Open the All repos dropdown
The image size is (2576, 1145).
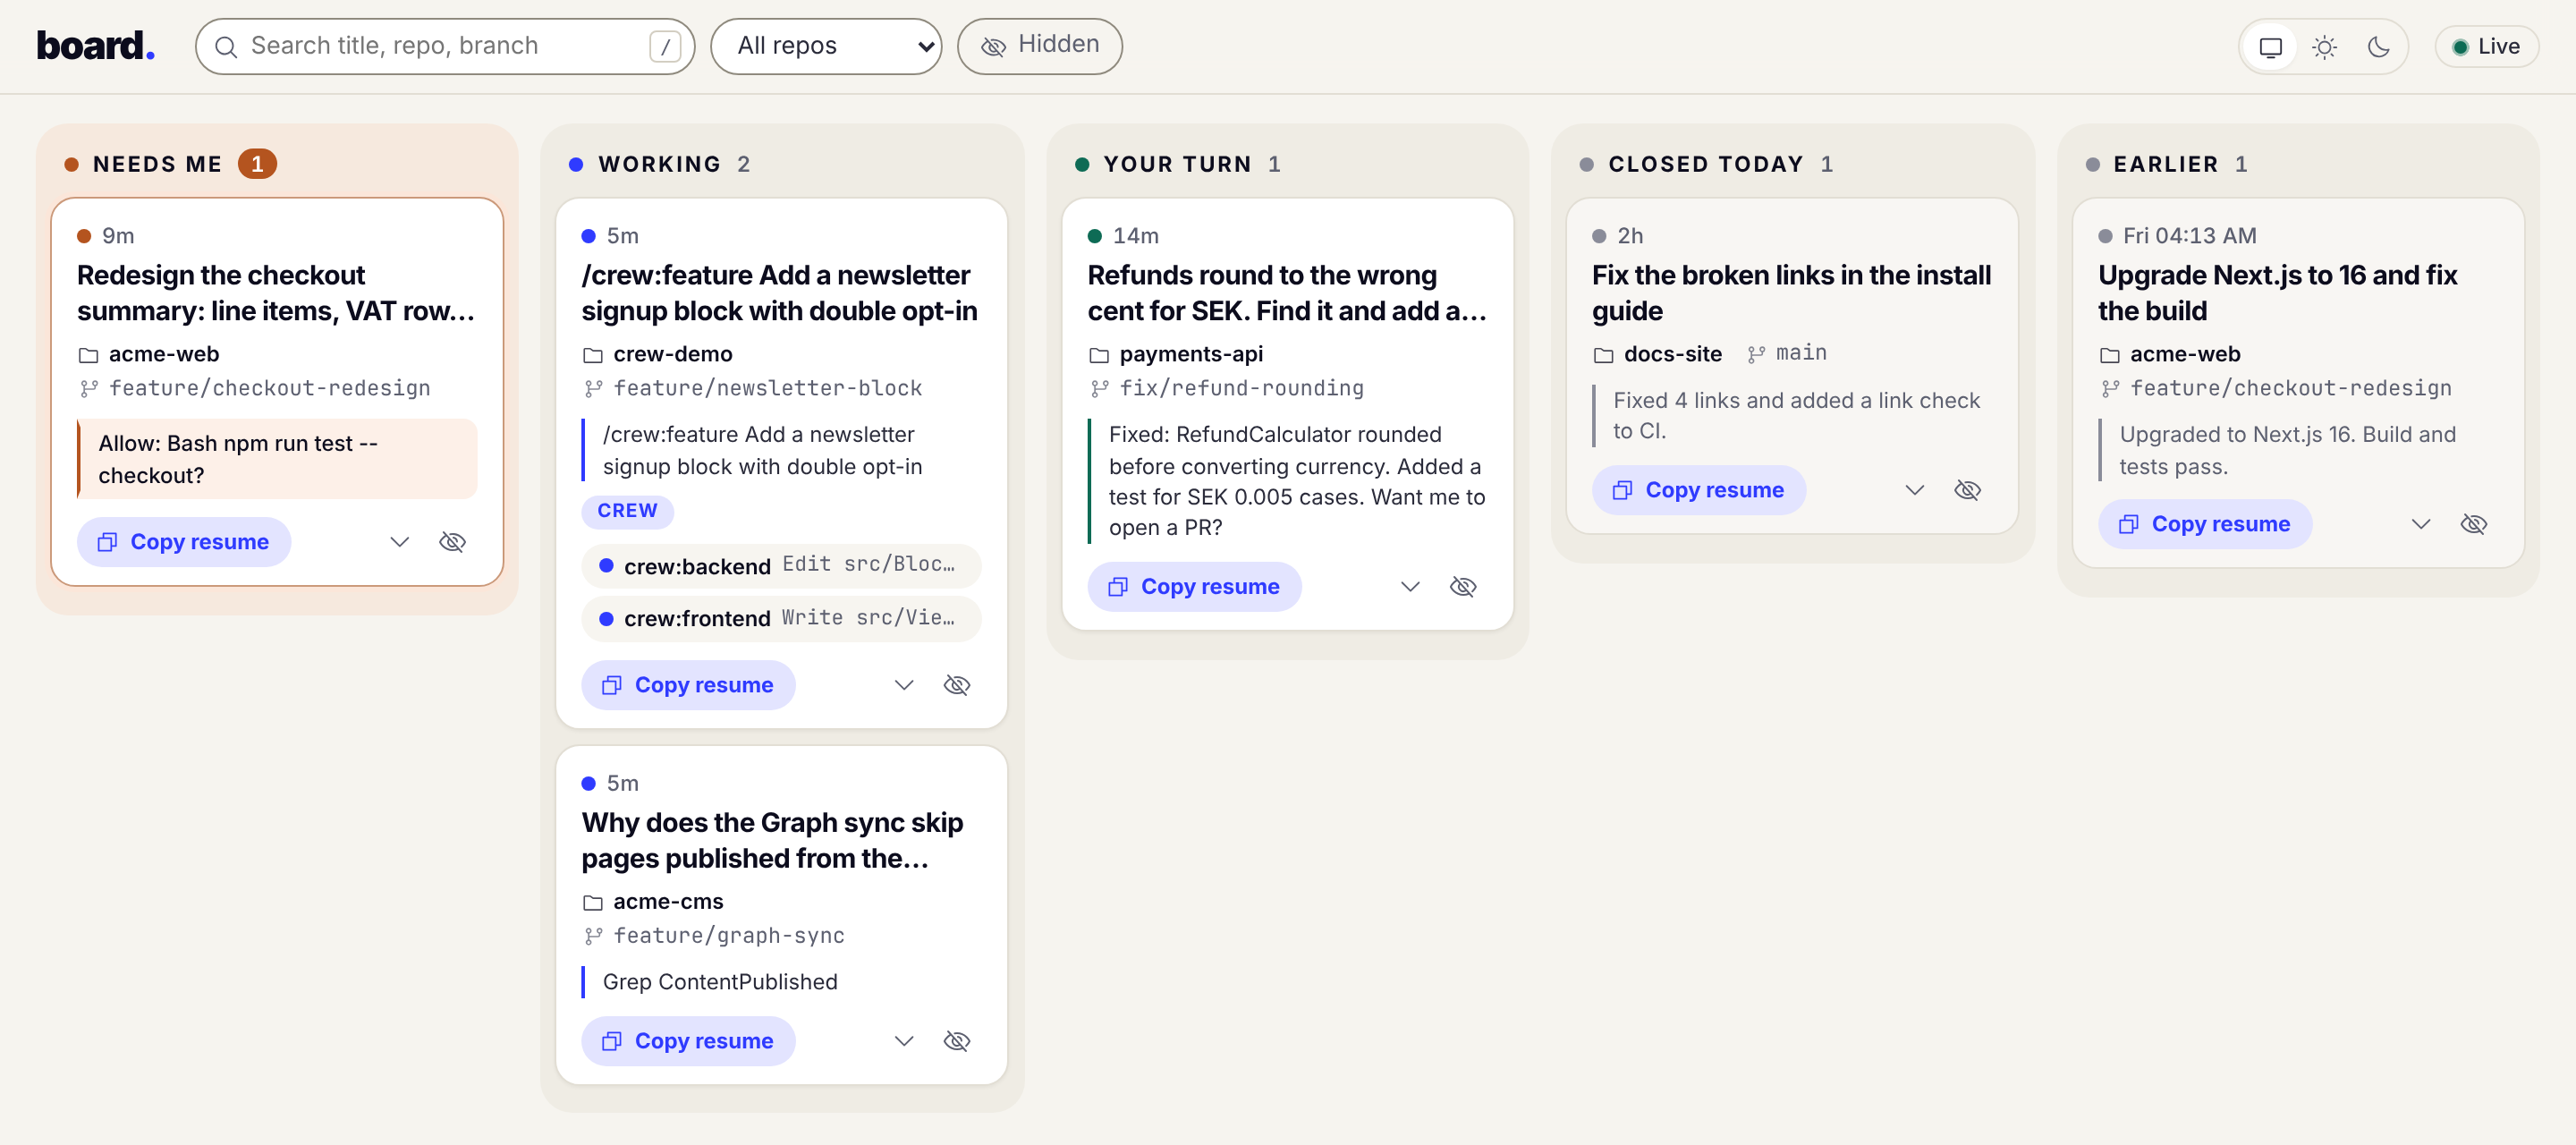coord(826,46)
